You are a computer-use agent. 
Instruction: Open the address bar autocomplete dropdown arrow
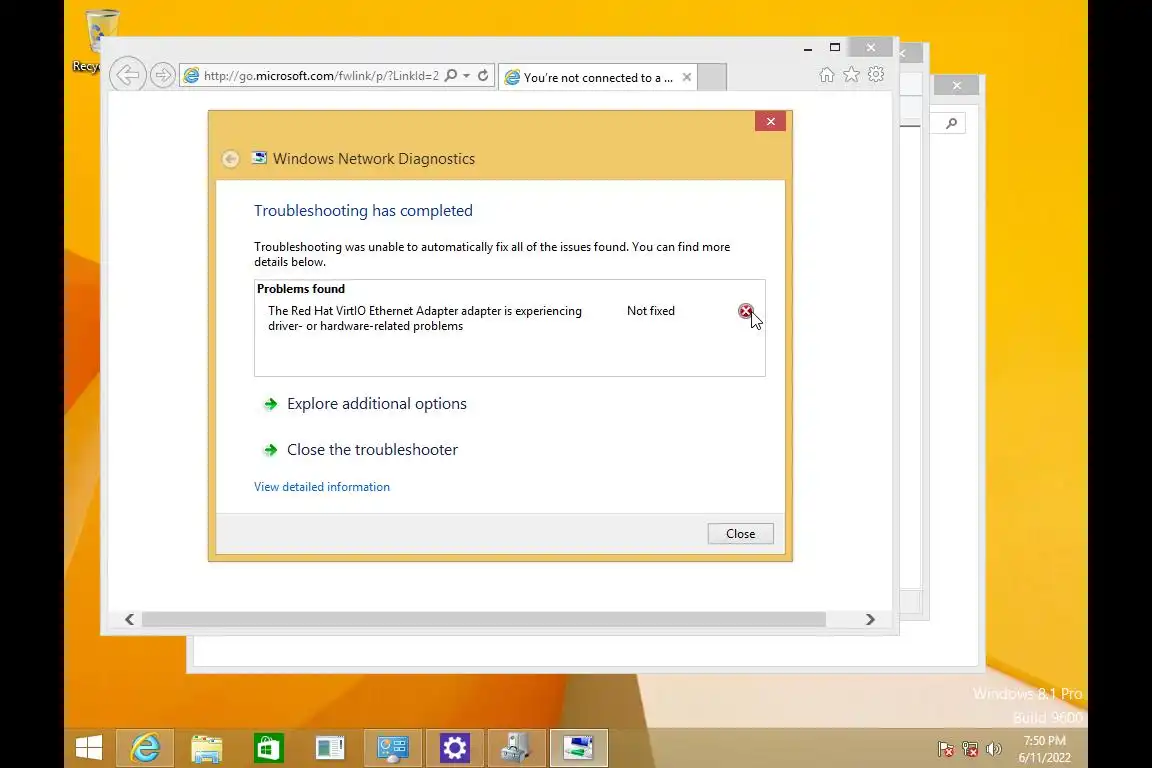[x=467, y=76]
